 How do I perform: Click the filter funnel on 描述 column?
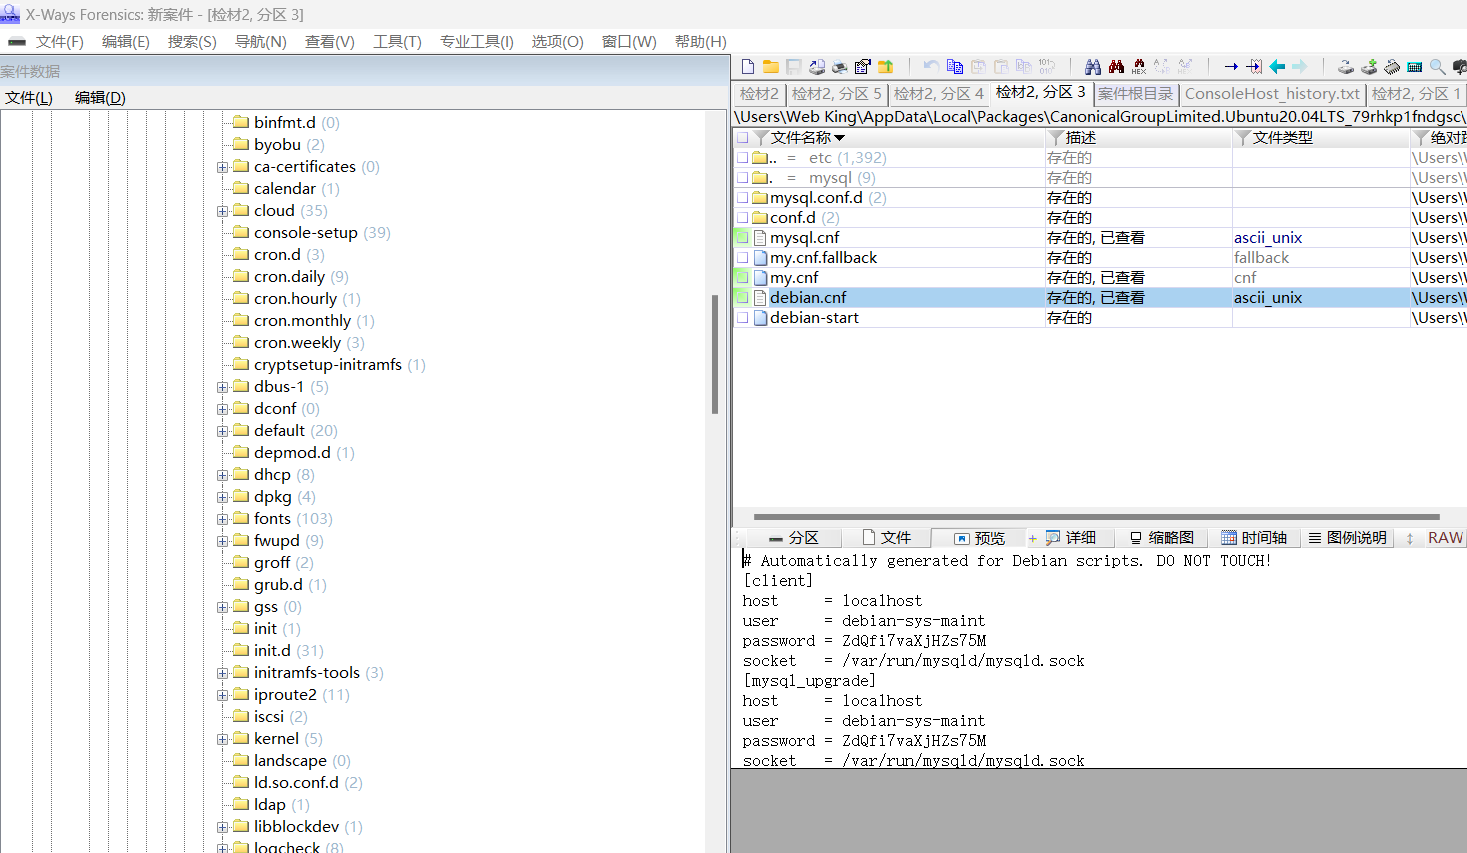tap(1056, 138)
